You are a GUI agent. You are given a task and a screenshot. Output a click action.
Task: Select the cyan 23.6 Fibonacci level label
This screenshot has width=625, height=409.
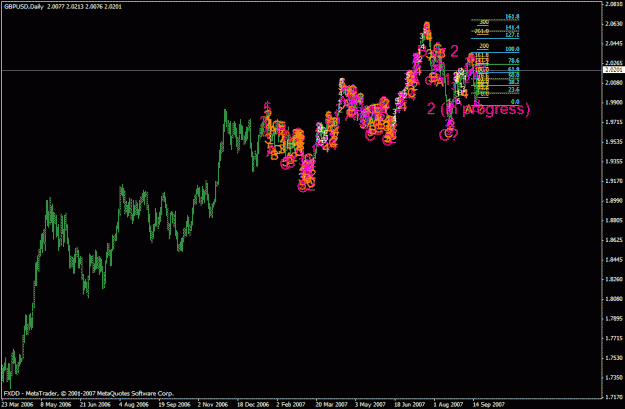tap(513, 90)
